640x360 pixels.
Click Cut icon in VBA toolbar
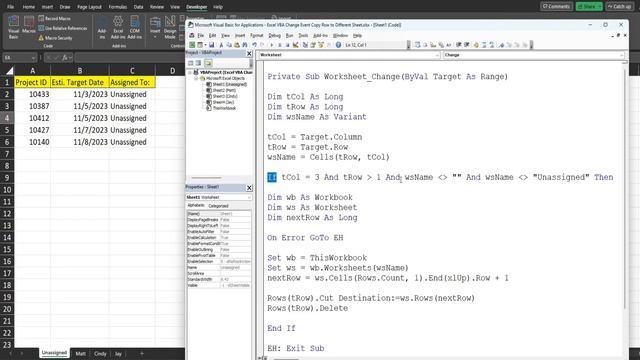click(221, 45)
